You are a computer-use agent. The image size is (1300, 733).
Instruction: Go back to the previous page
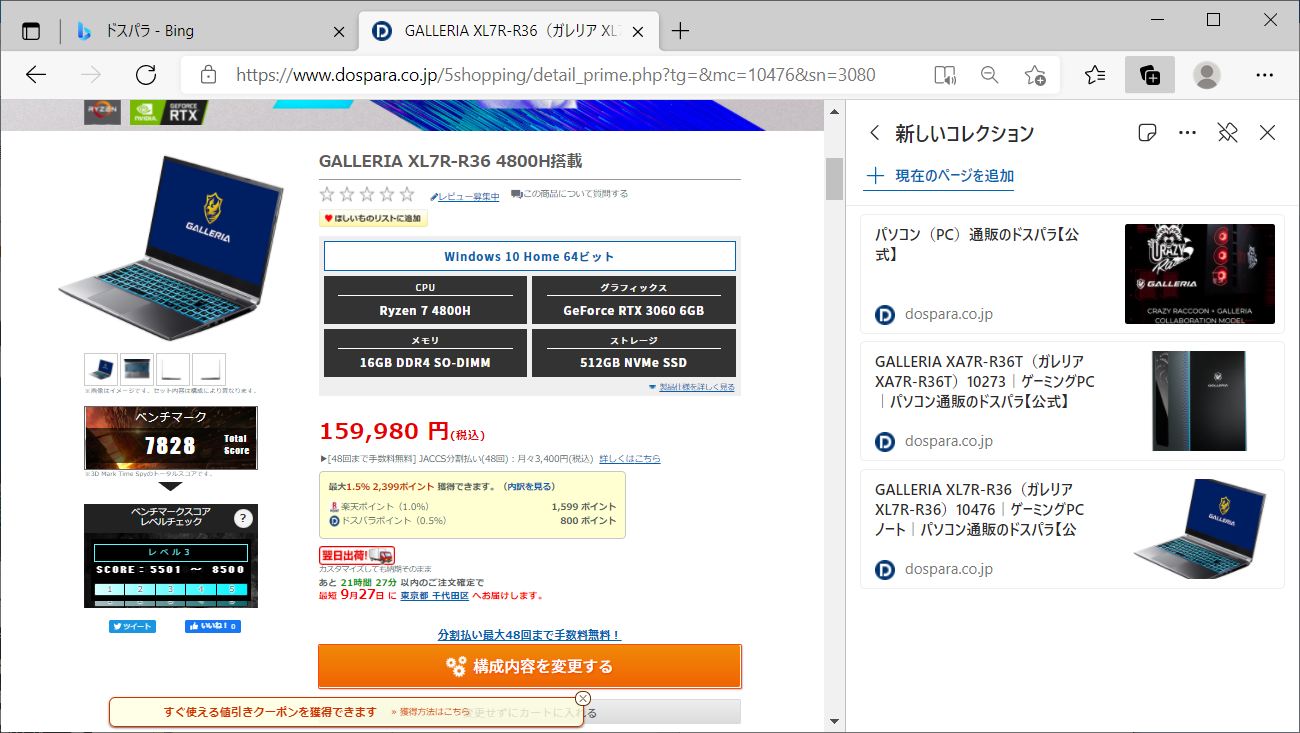(x=36, y=75)
